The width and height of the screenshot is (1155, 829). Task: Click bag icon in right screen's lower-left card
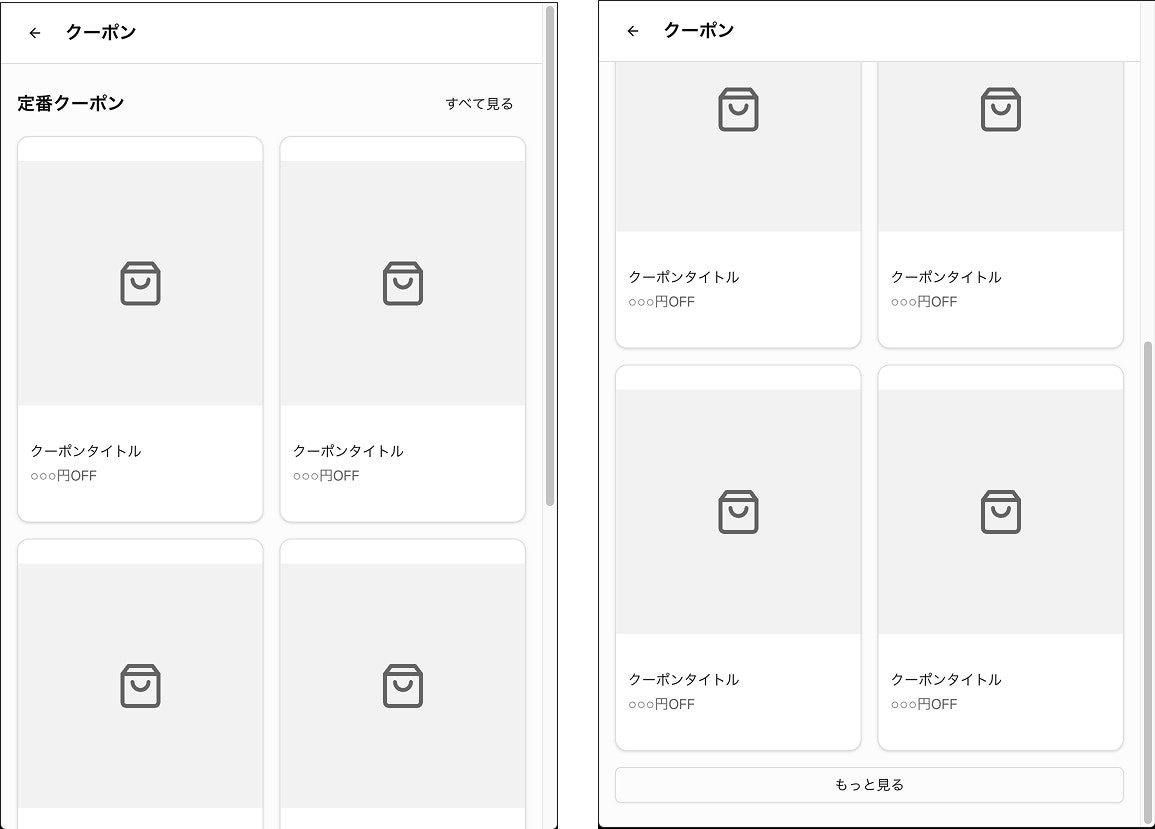(738, 511)
